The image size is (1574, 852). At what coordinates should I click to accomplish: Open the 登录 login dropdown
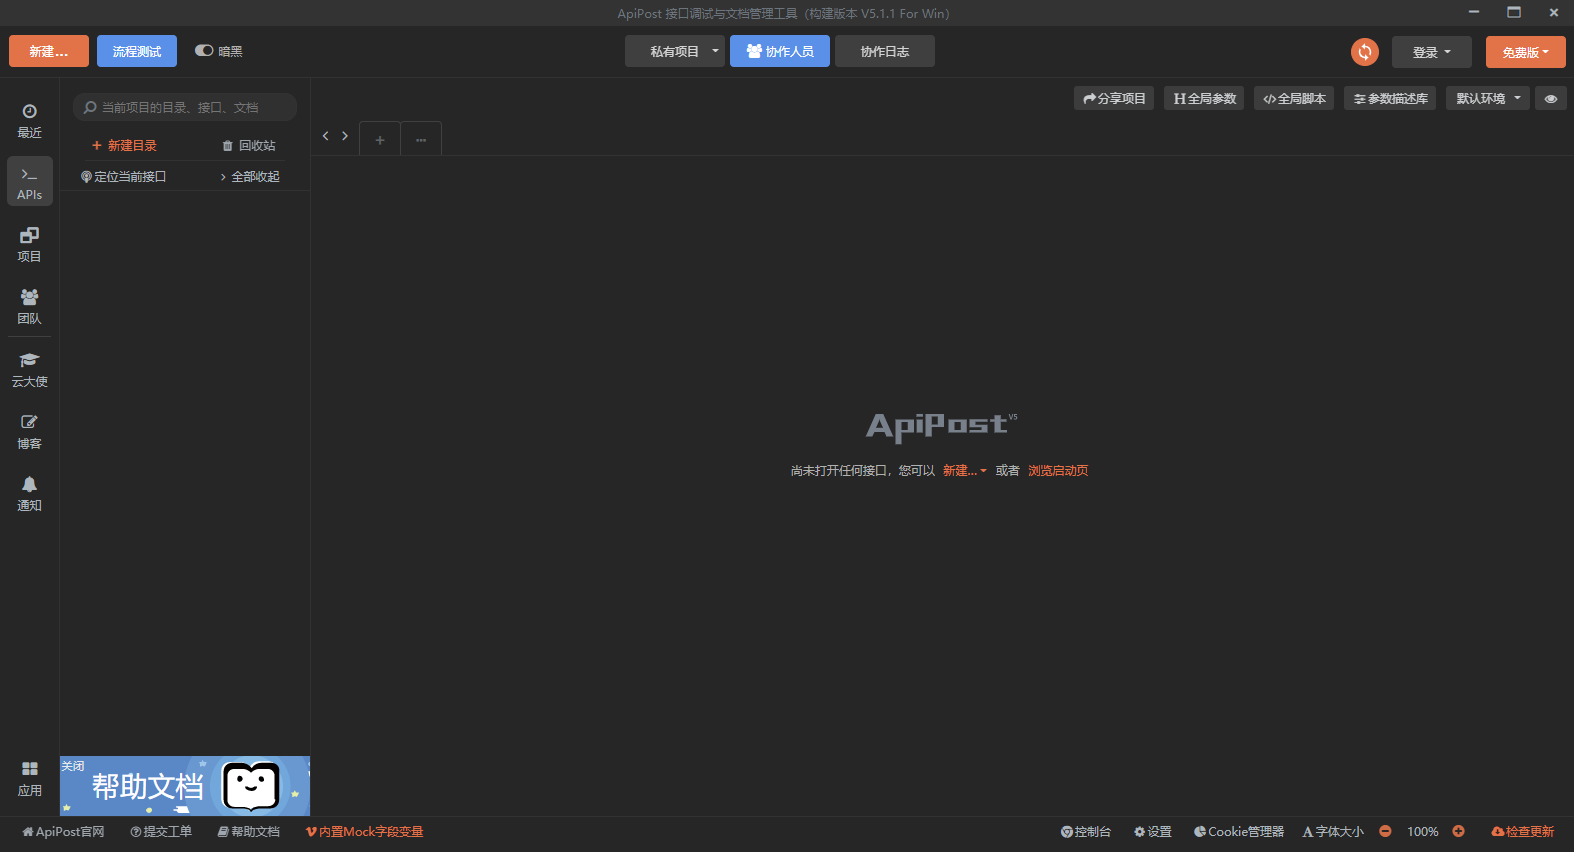pyautogui.click(x=1432, y=52)
